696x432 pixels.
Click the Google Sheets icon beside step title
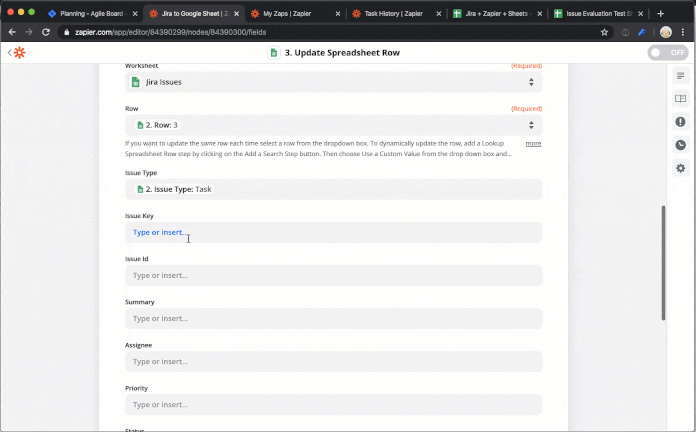274,53
